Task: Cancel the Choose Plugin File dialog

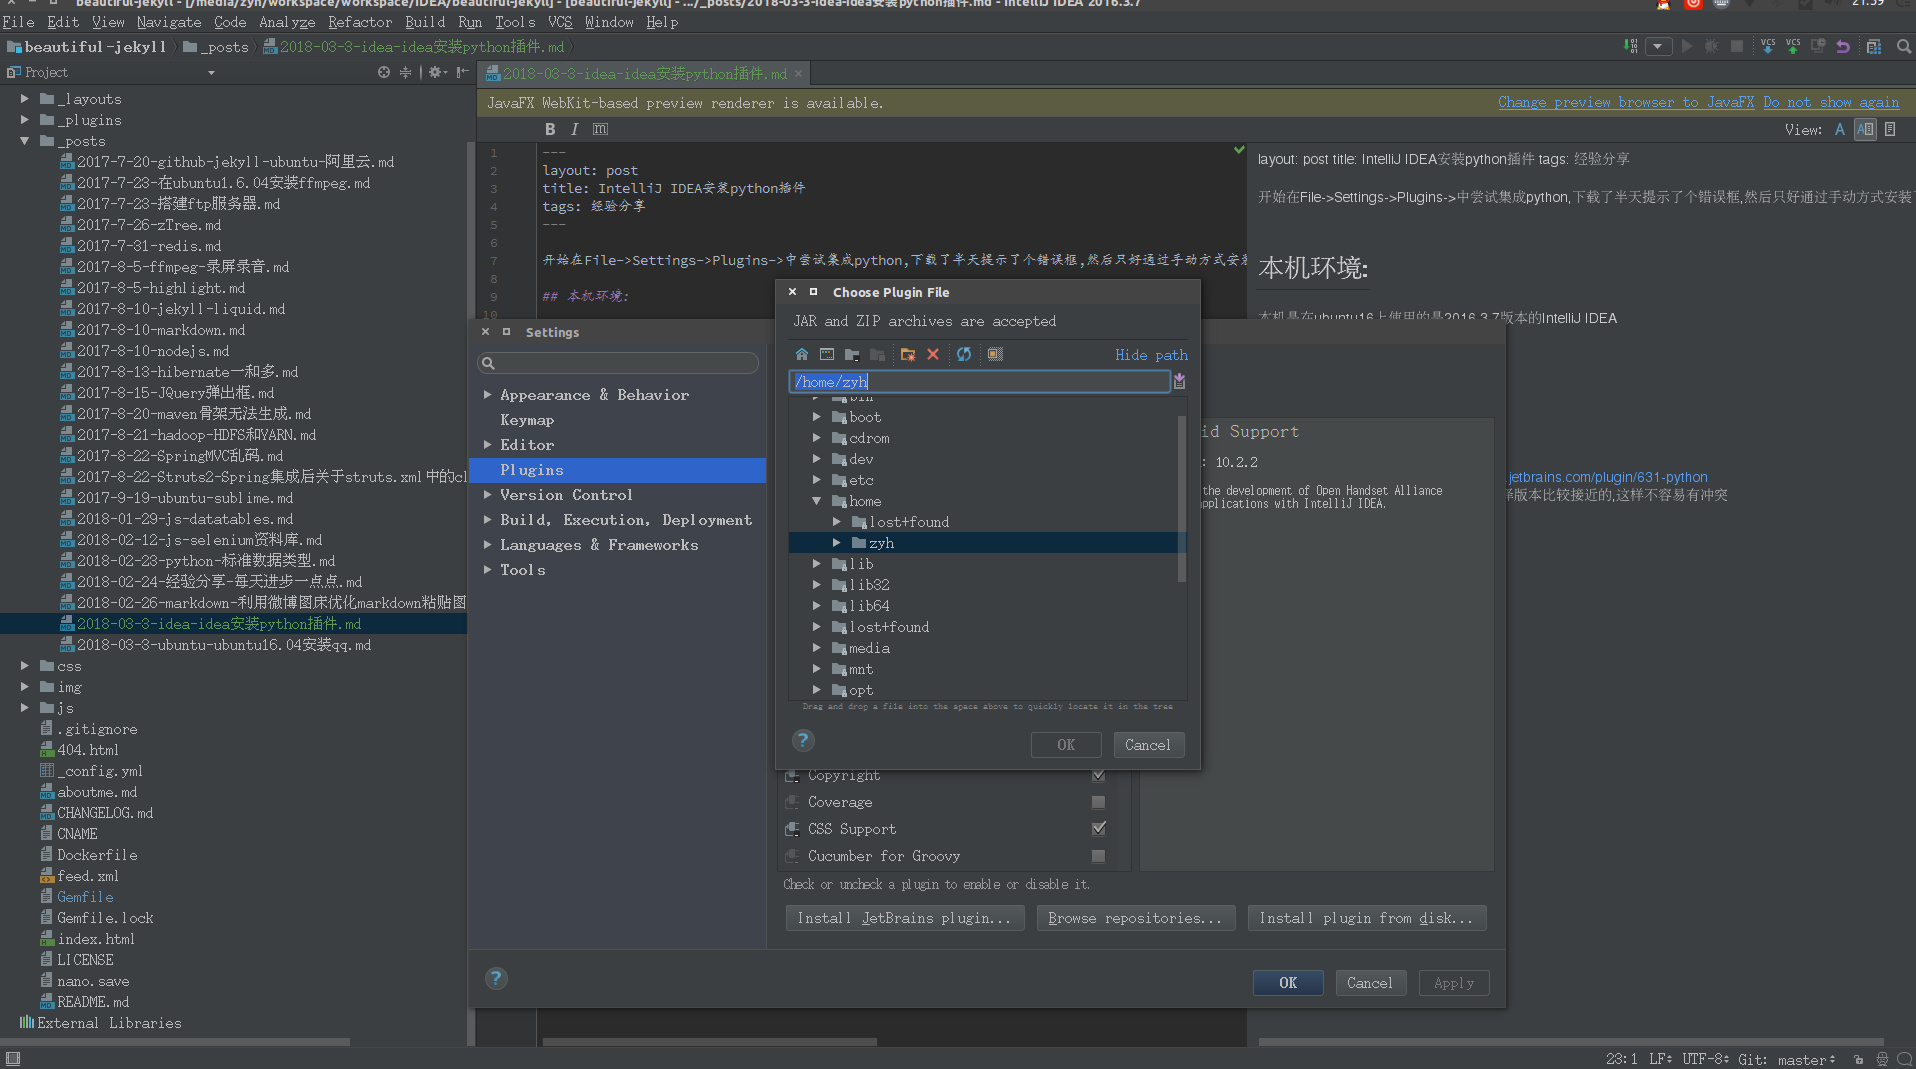Action: 1148,745
